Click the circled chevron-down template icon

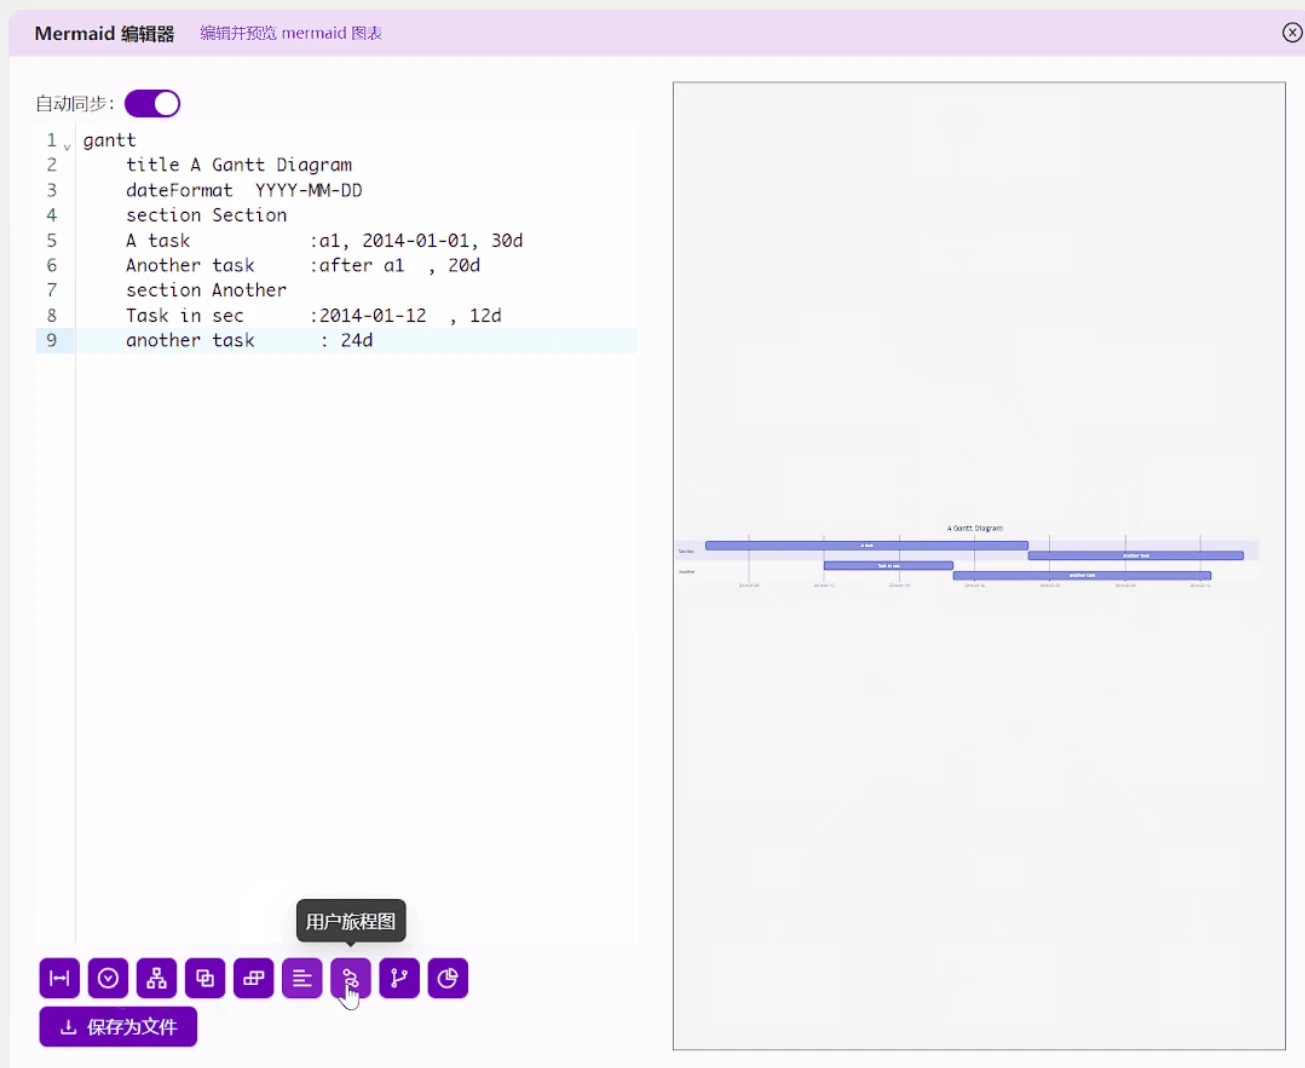(108, 978)
